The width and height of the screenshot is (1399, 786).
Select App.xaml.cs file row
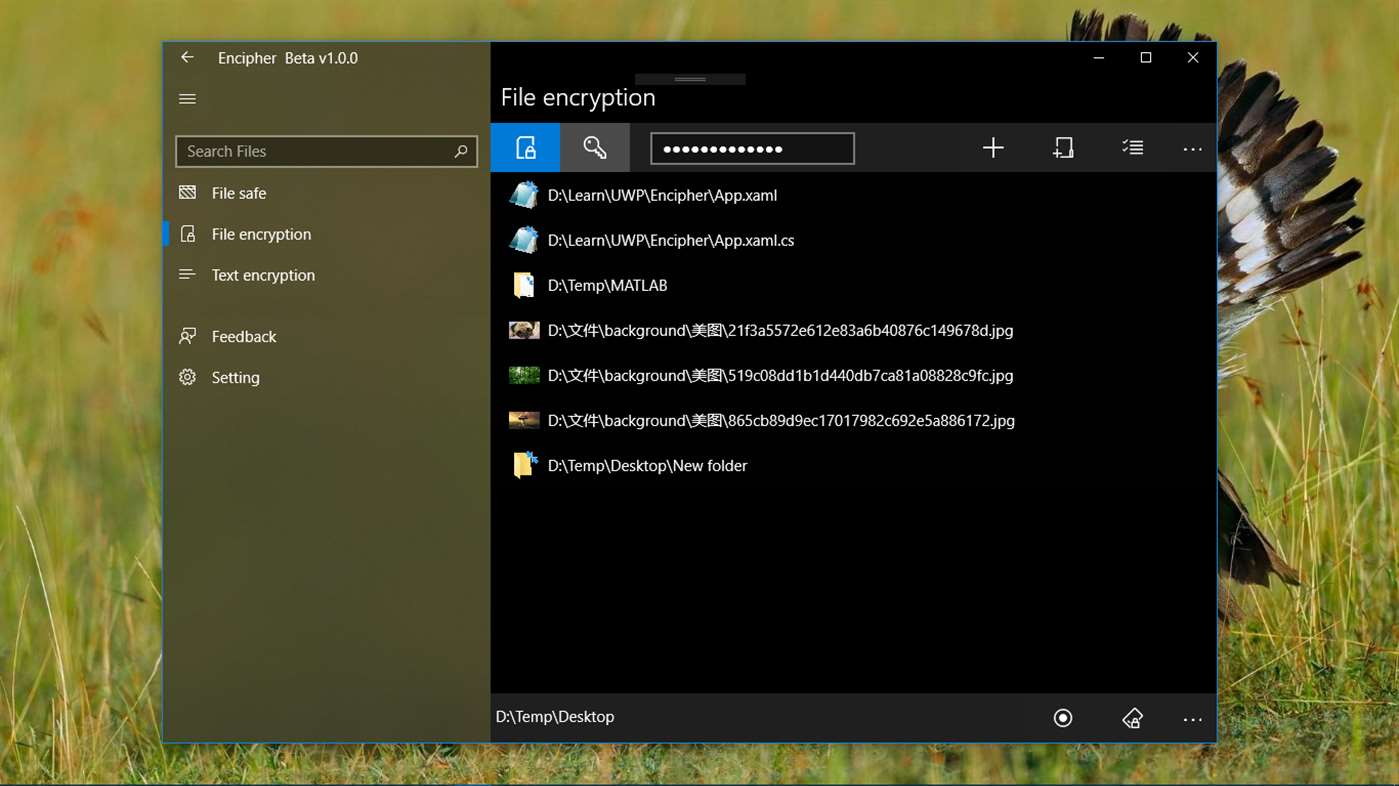point(853,240)
